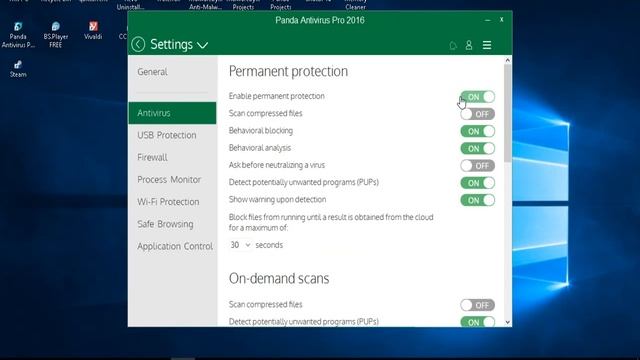Toggle Enable permanent protection switch
Image resolution: width=640 pixels, height=360 pixels.
tap(478, 97)
